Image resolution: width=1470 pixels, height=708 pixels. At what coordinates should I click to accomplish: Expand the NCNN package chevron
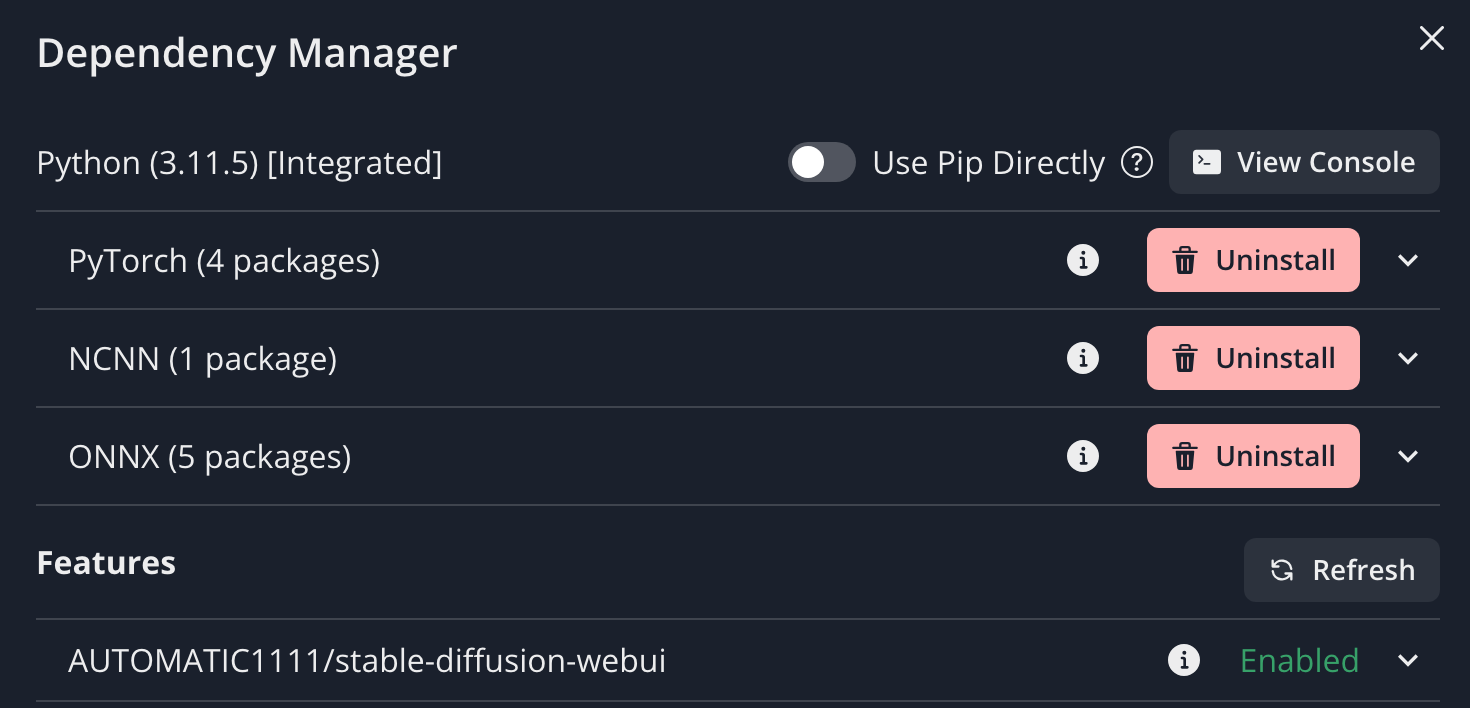tap(1408, 358)
